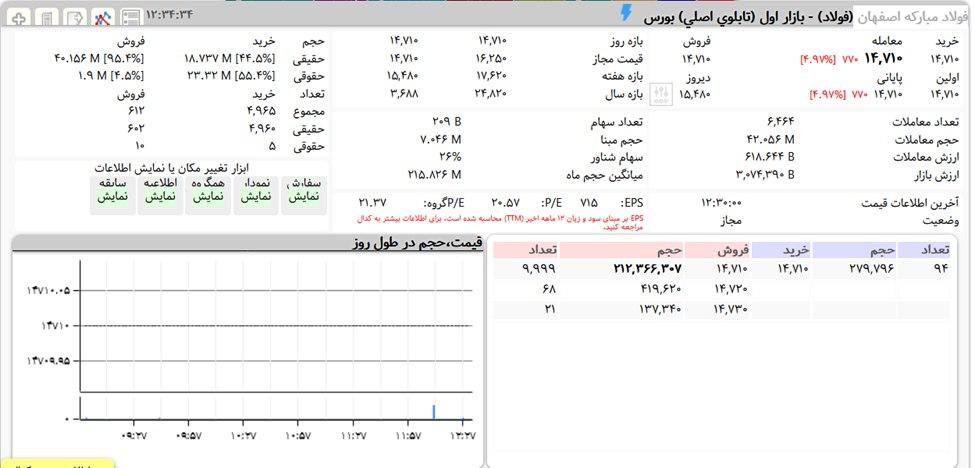The width and height of the screenshot is (975, 468).
Task: Click the بازه سال high ۲۴,۸۲۰
Action: pyautogui.click(x=492, y=94)
